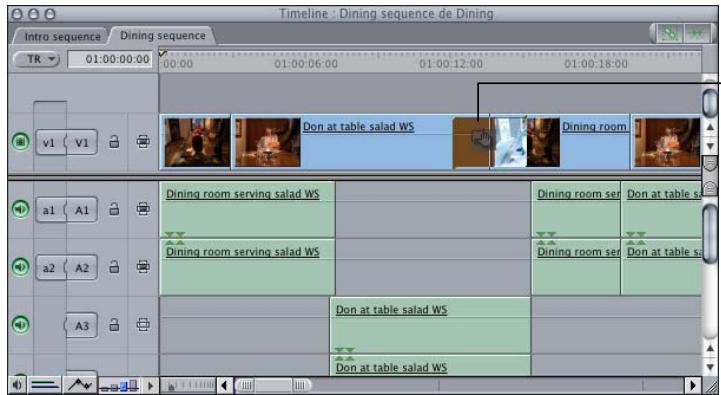This screenshot has height=395, width=721.
Task: Lock the A3 audio track
Action: (114, 325)
